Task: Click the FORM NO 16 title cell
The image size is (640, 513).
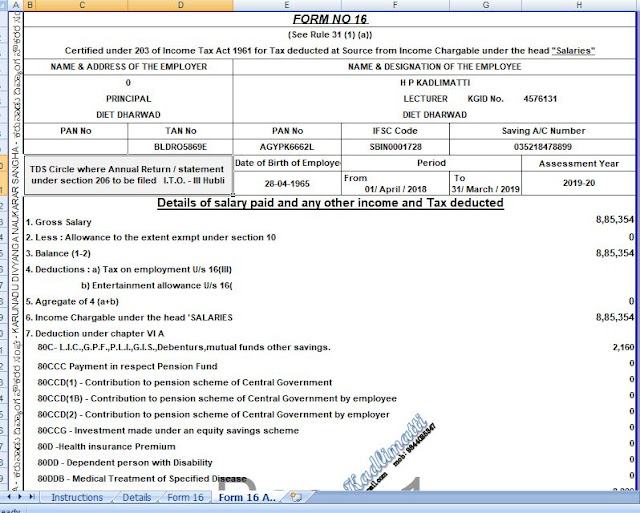Action: (x=330, y=19)
